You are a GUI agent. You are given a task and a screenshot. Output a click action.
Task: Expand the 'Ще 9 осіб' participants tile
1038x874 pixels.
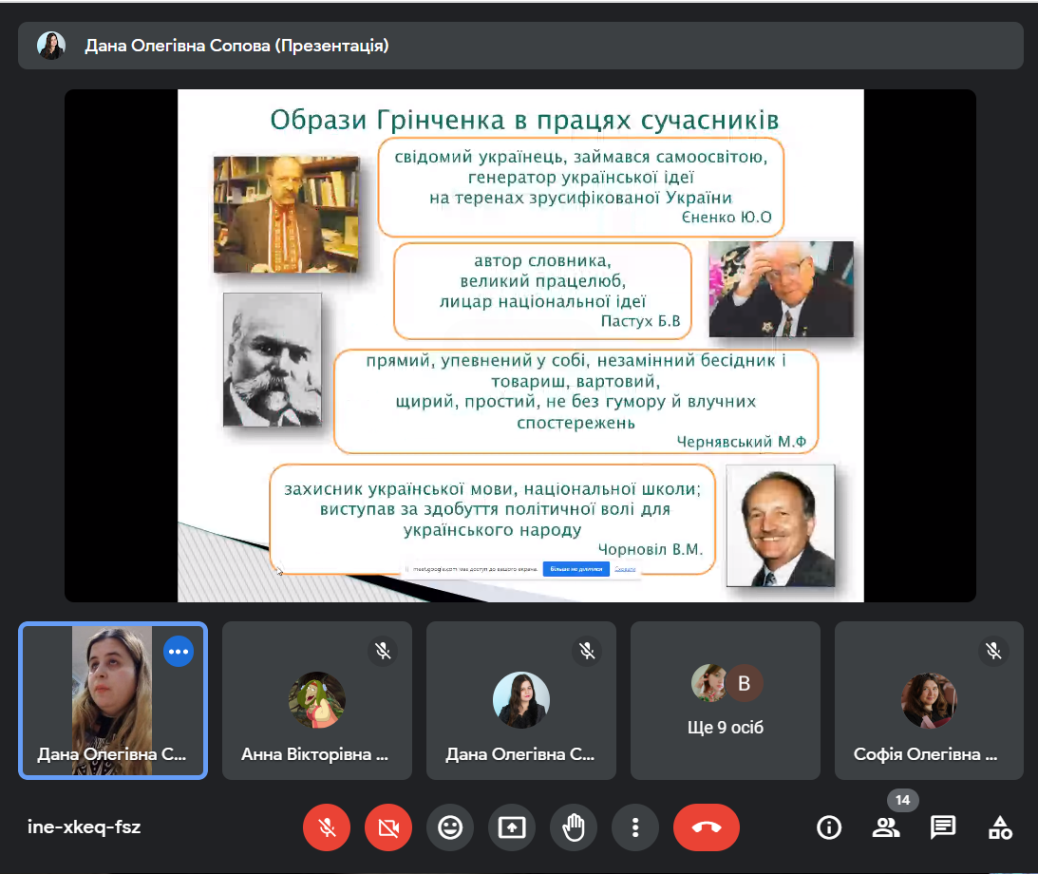tap(725, 700)
